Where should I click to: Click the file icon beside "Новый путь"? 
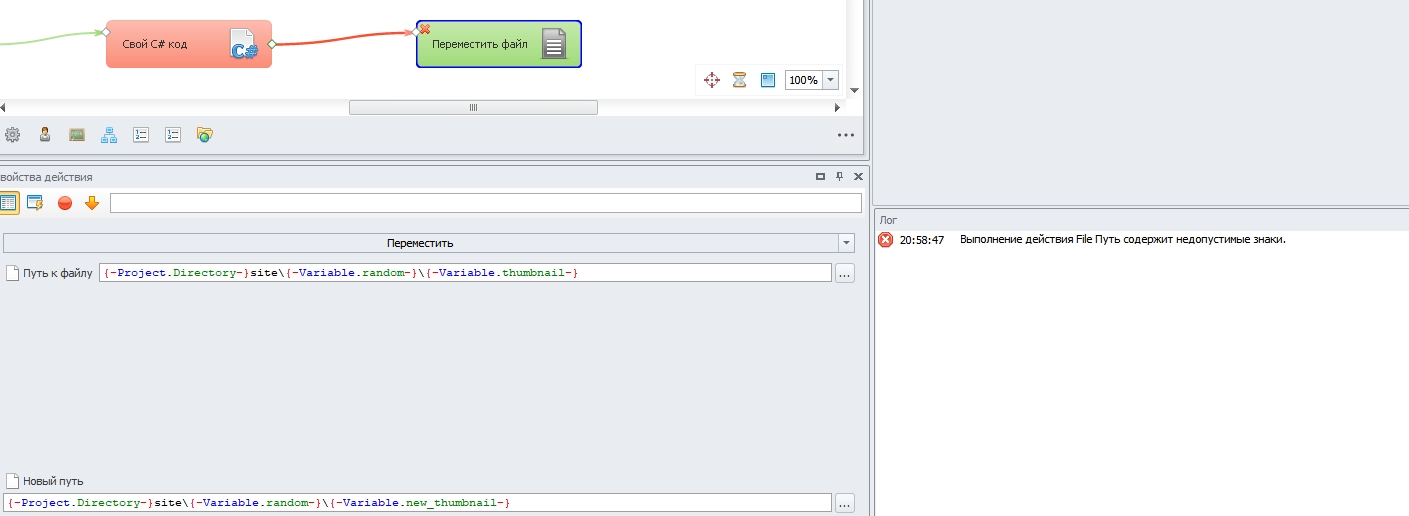12,481
